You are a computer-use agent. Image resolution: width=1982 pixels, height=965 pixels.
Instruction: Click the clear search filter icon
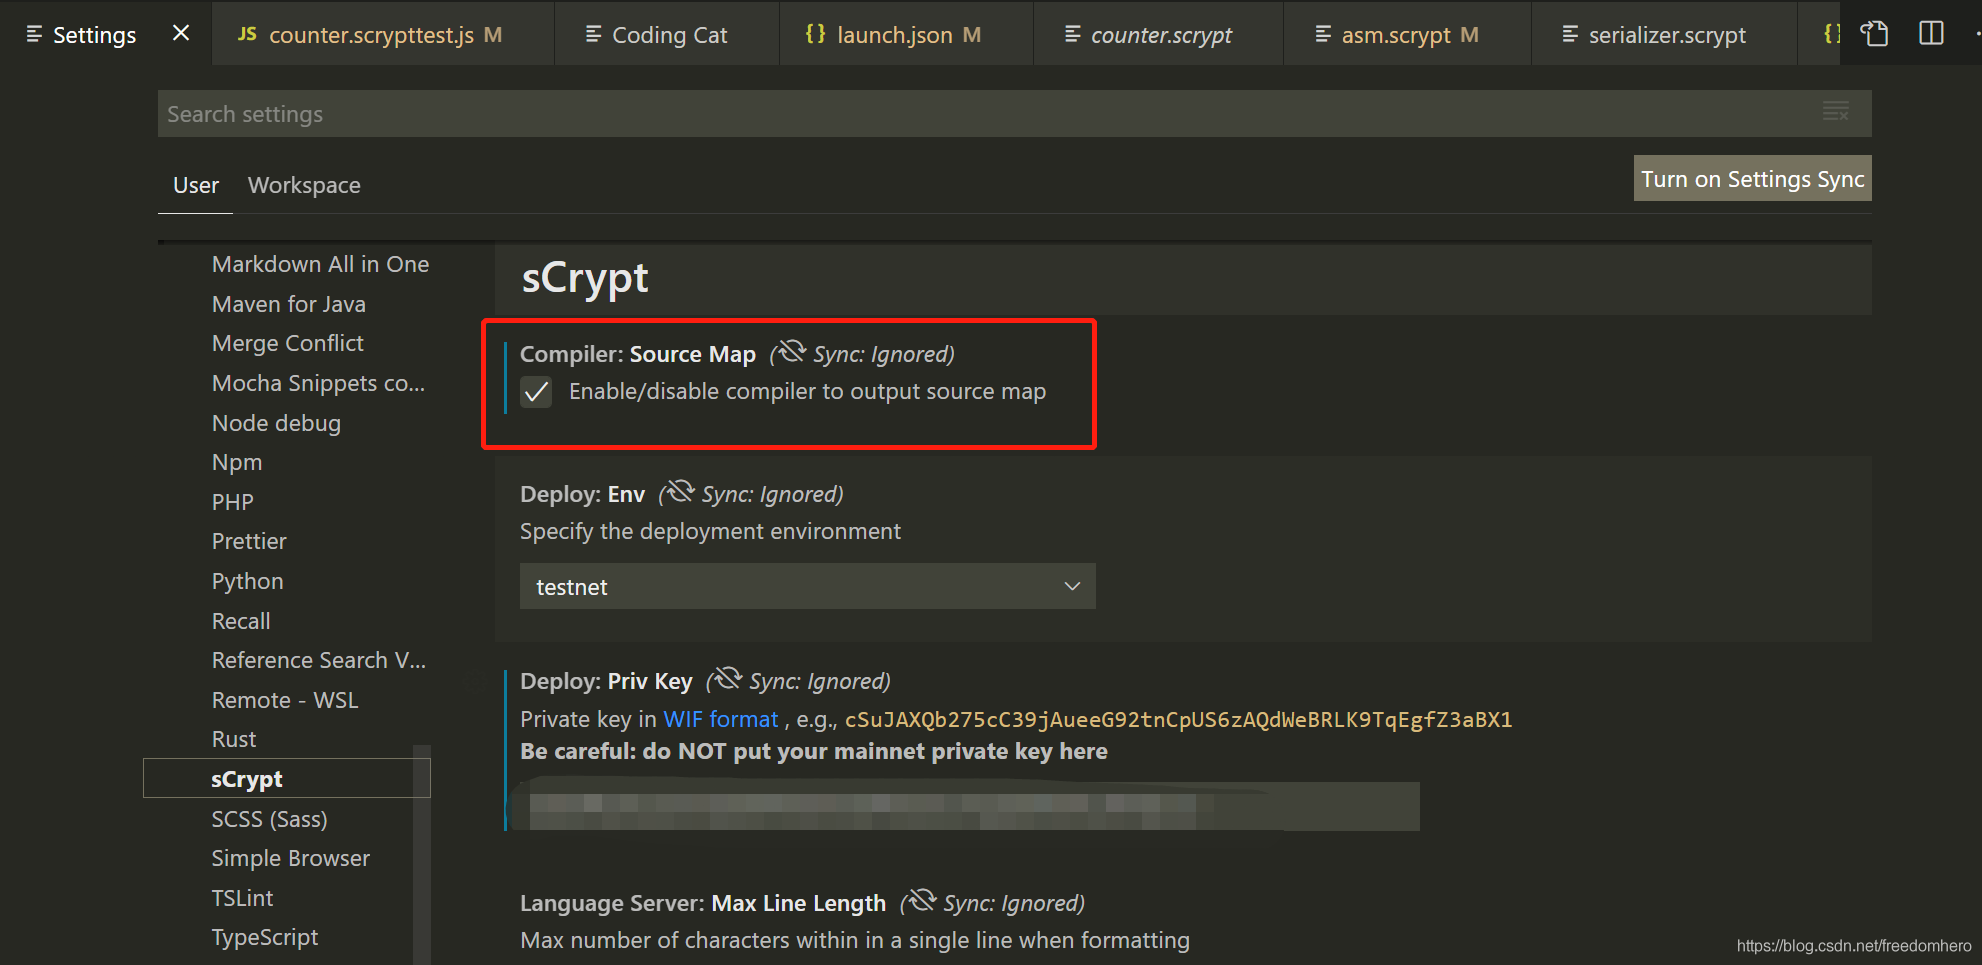[x=1835, y=112]
